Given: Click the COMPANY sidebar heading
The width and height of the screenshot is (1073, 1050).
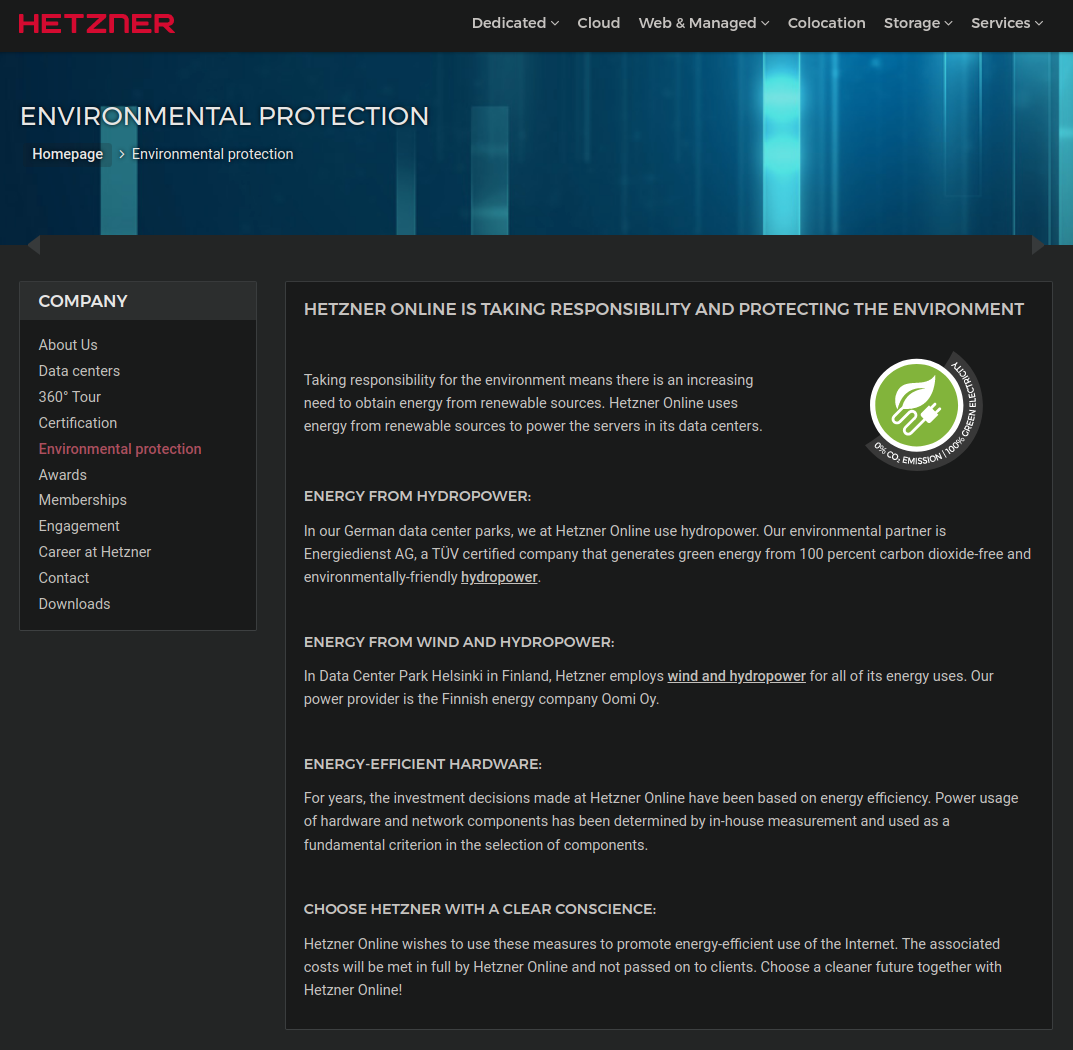Looking at the screenshot, I should pyautogui.click(x=83, y=301).
